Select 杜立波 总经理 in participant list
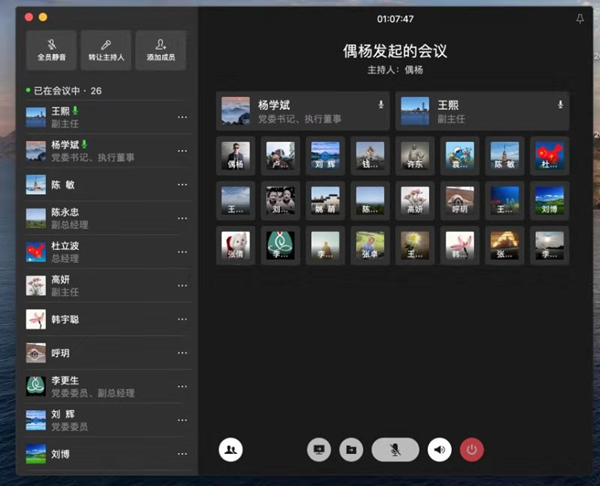 [109, 252]
